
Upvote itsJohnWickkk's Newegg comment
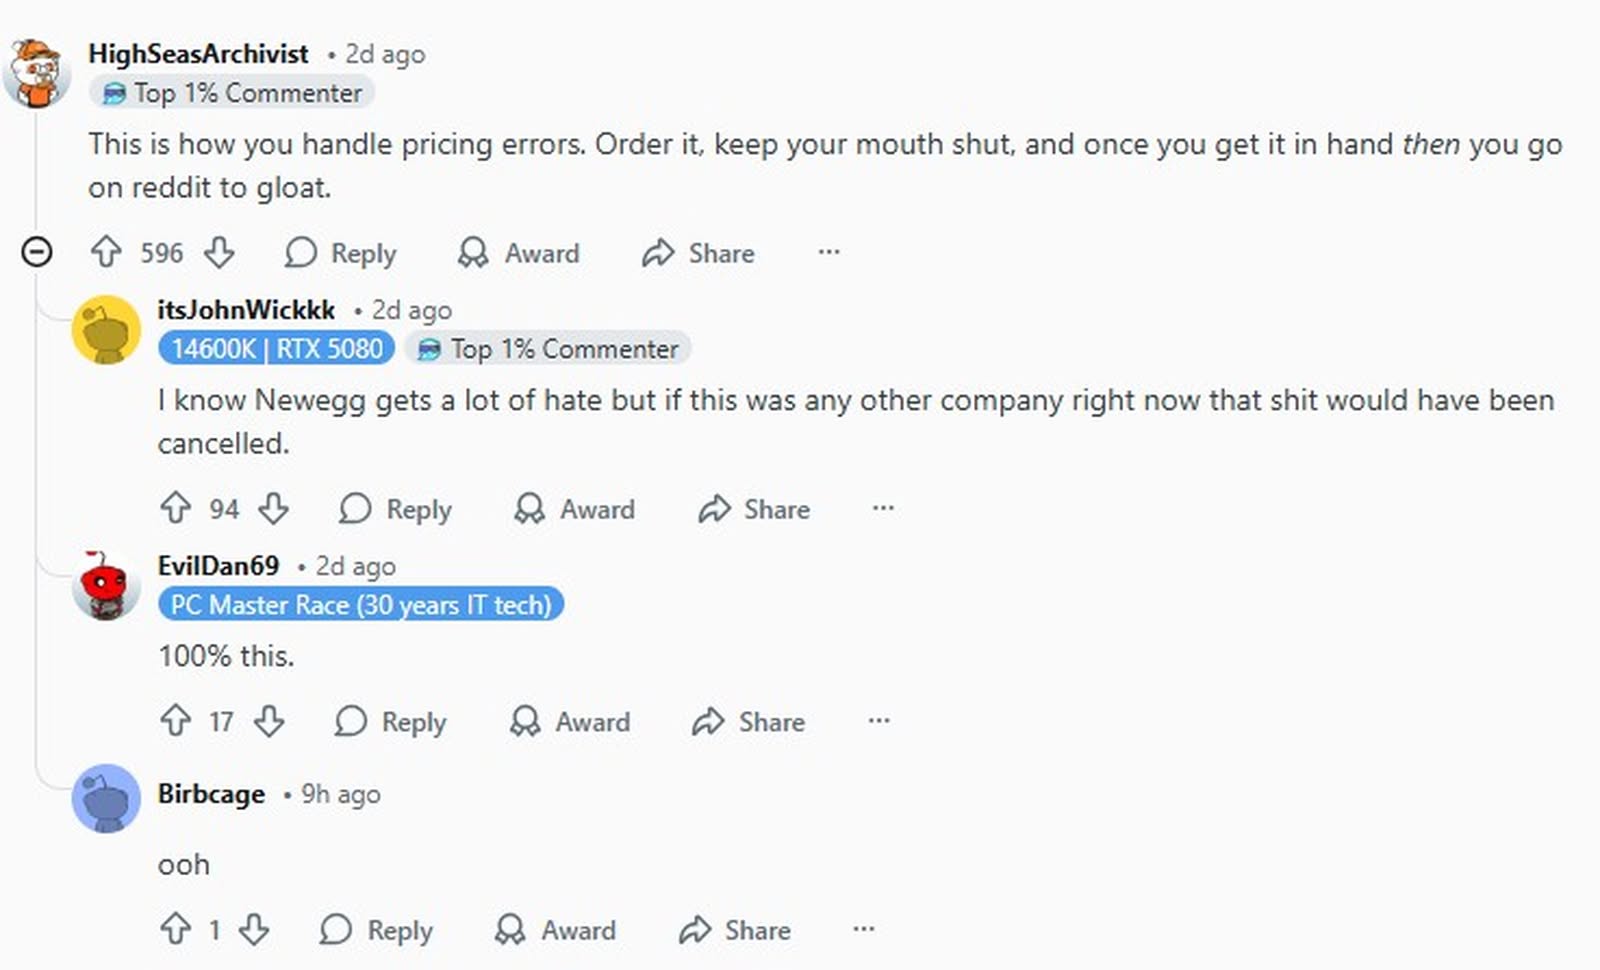(x=176, y=508)
